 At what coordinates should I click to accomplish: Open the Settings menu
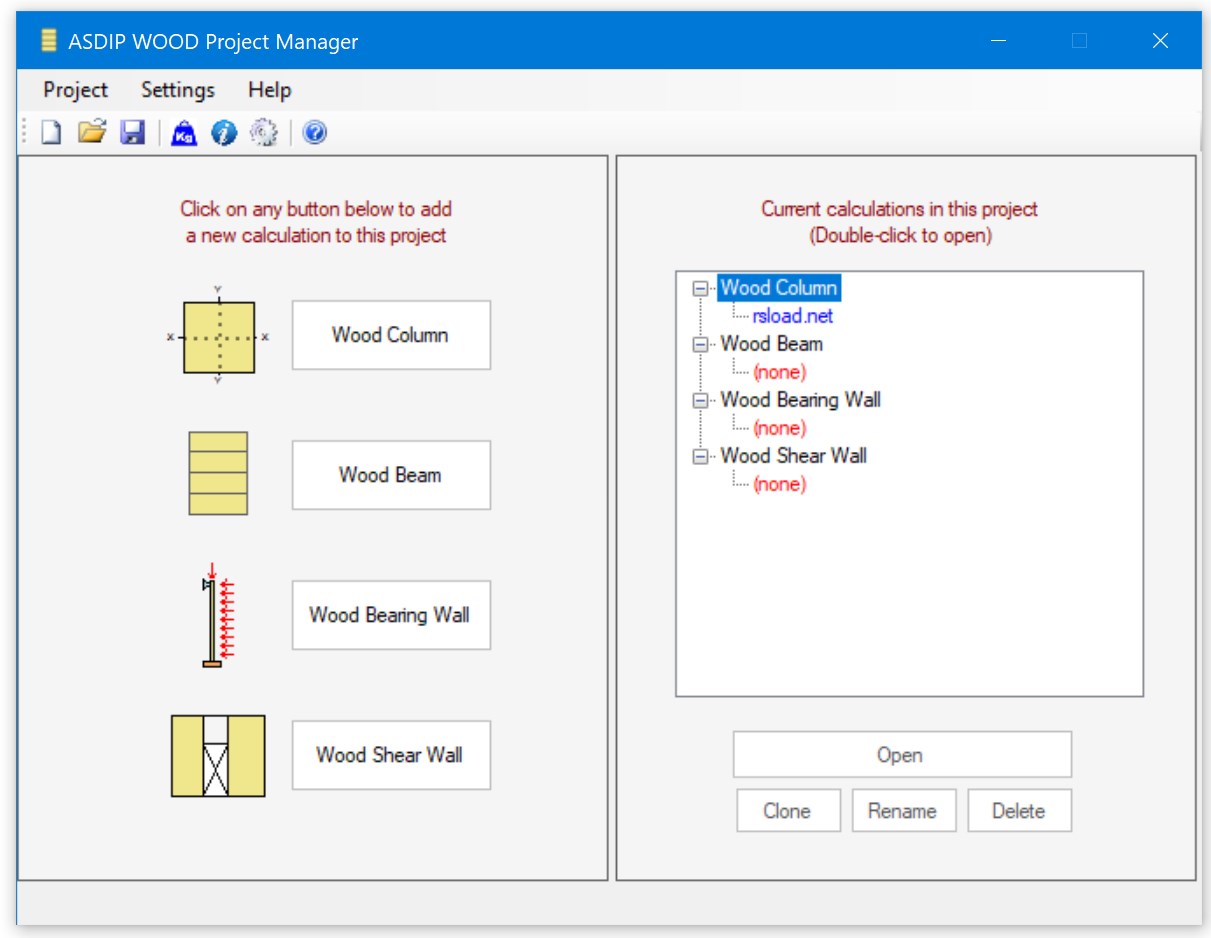tap(178, 90)
